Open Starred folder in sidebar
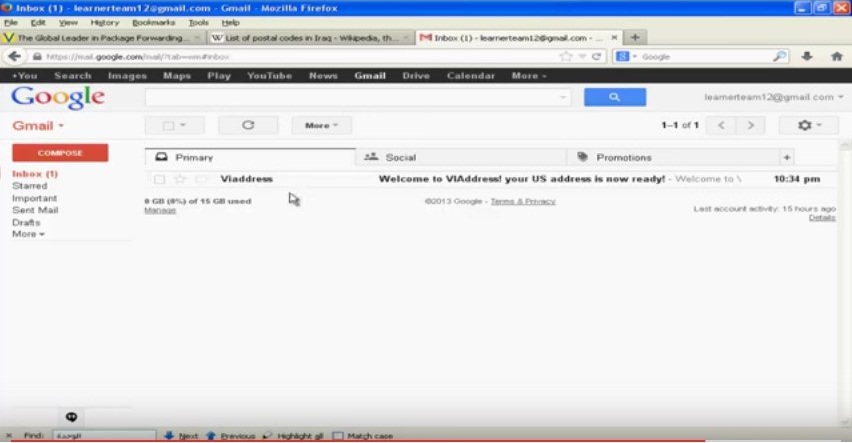 click(29, 186)
